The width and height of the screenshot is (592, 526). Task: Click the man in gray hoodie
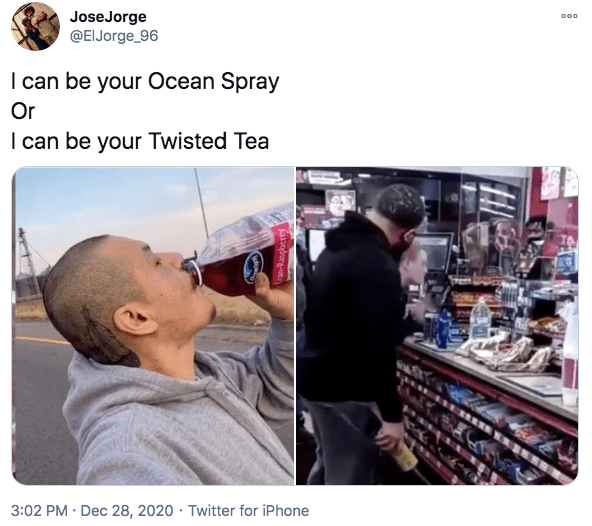click(166, 359)
